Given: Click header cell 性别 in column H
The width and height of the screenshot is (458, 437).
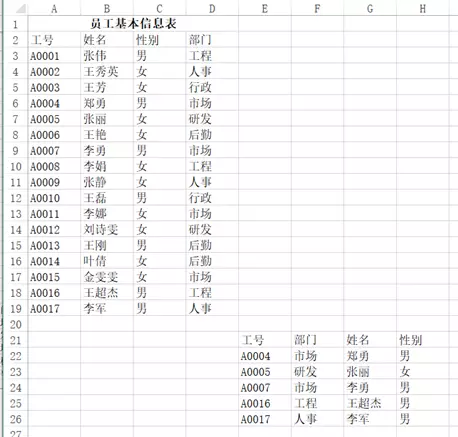Looking at the screenshot, I should (423, 340).
